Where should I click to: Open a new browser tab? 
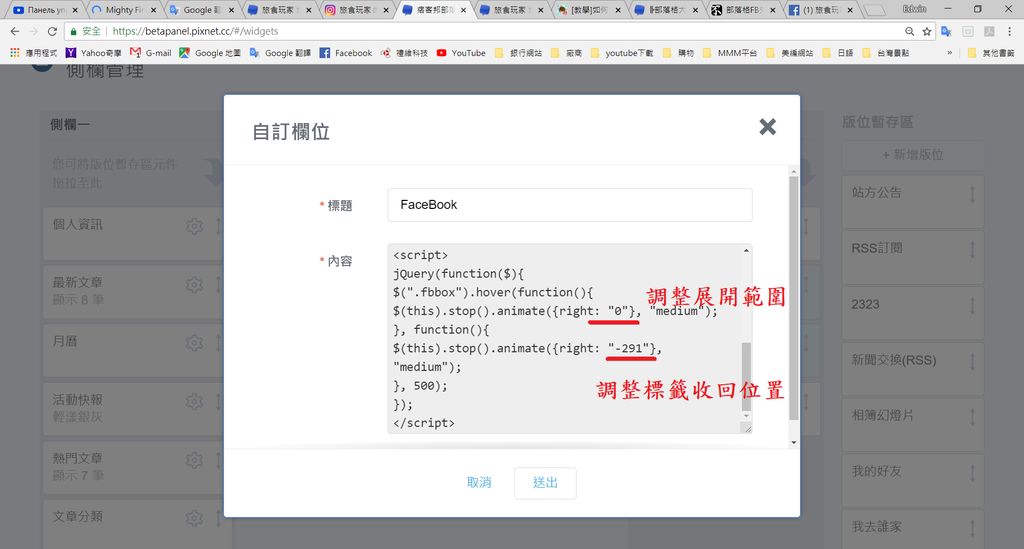[x=874, y=10]
